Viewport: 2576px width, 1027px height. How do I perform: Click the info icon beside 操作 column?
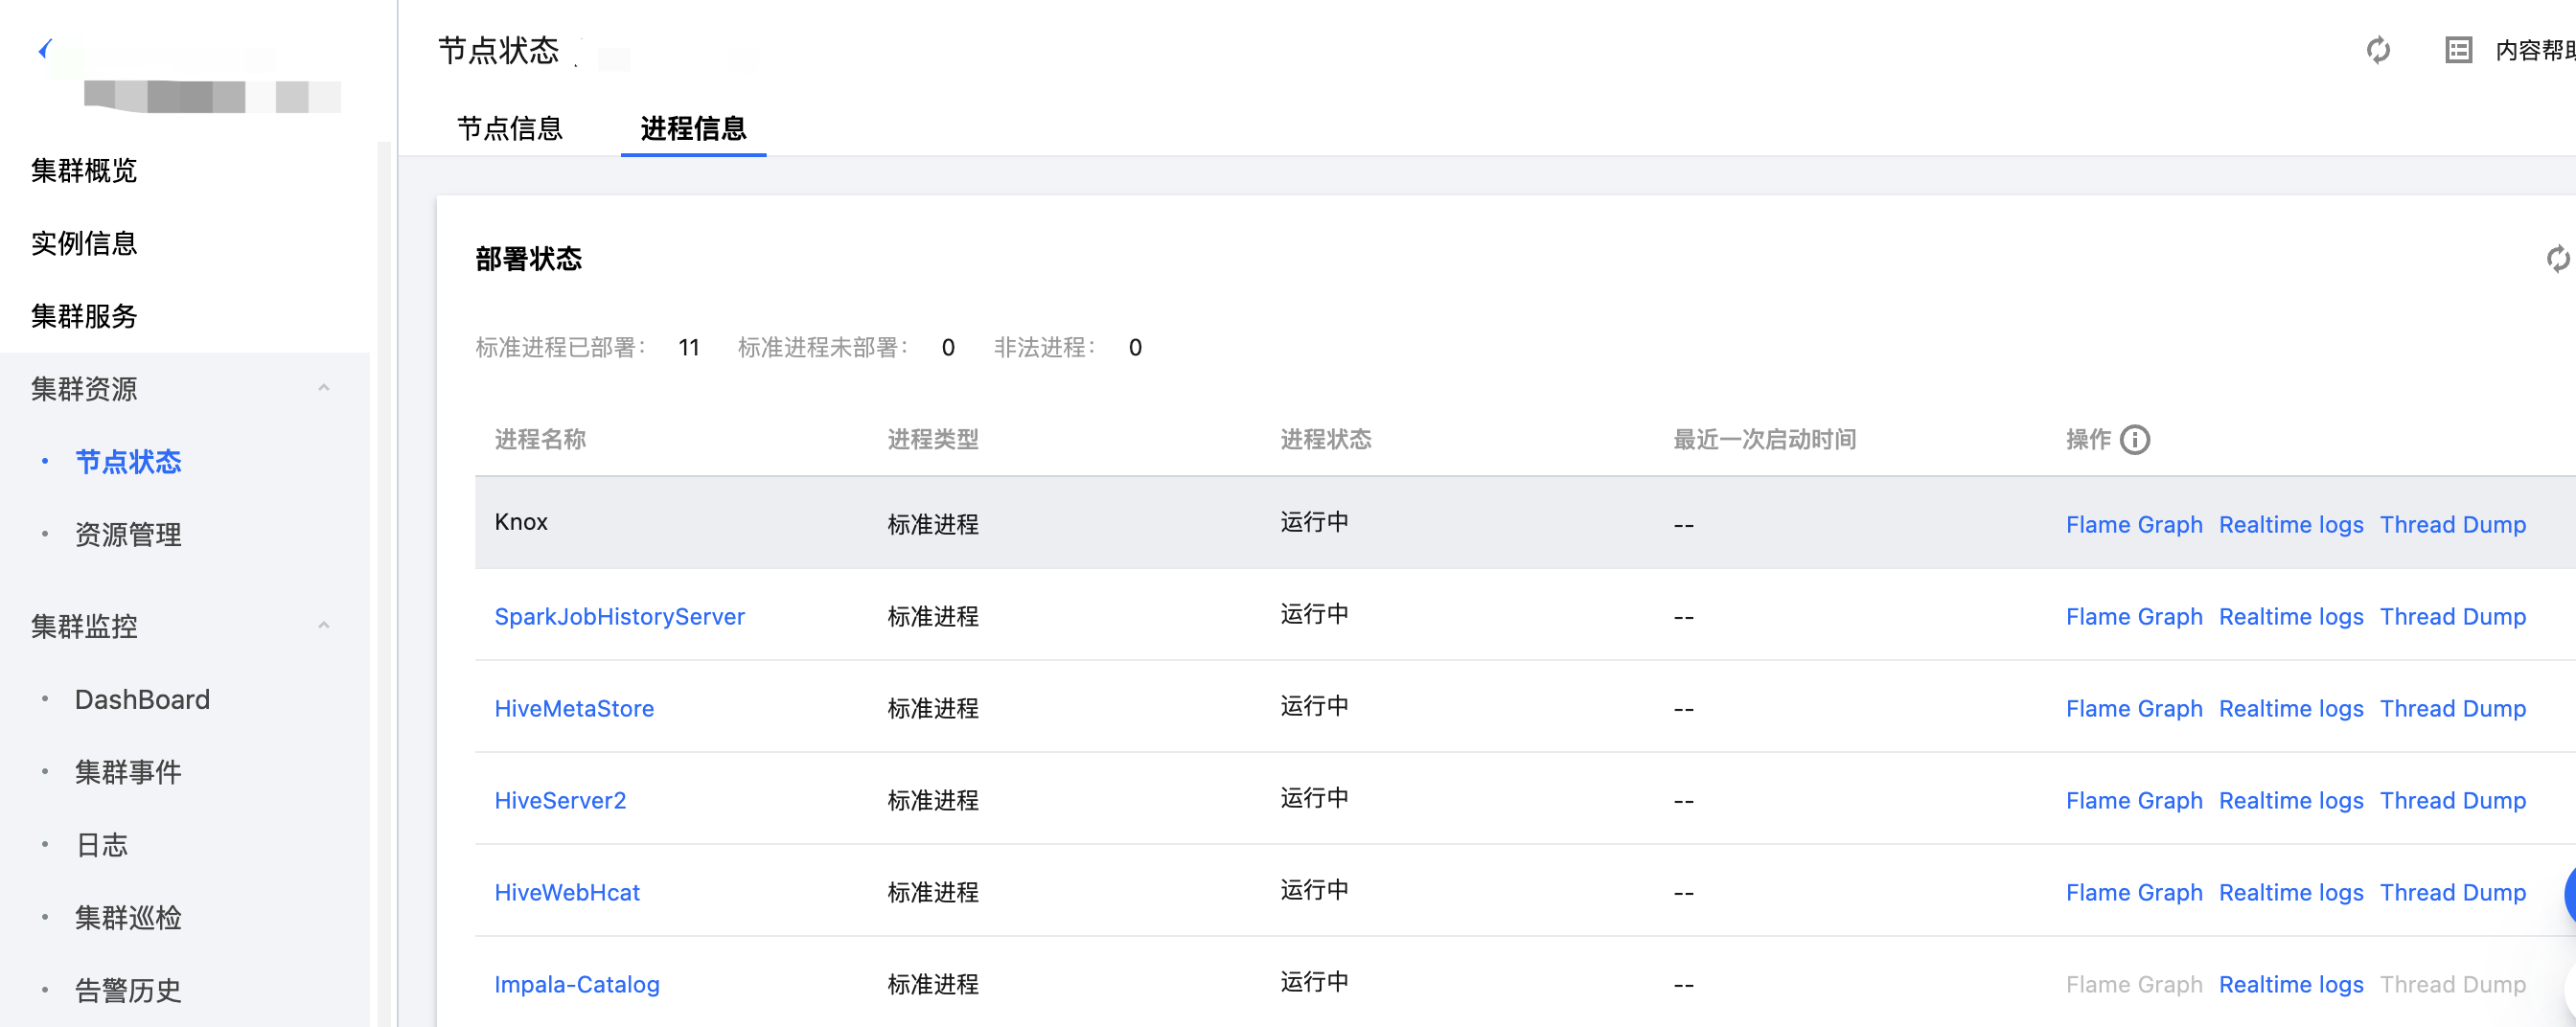point(2134,440)
